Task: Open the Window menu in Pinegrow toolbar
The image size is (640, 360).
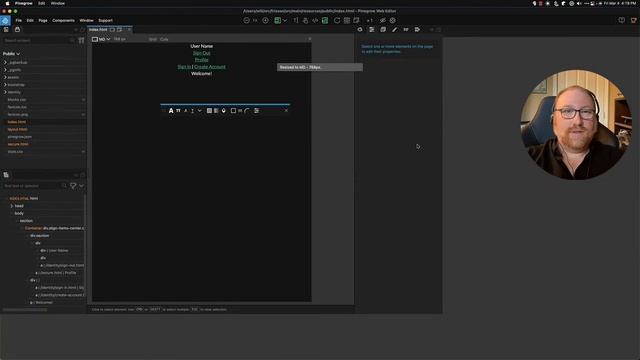Action: (86, 20)
